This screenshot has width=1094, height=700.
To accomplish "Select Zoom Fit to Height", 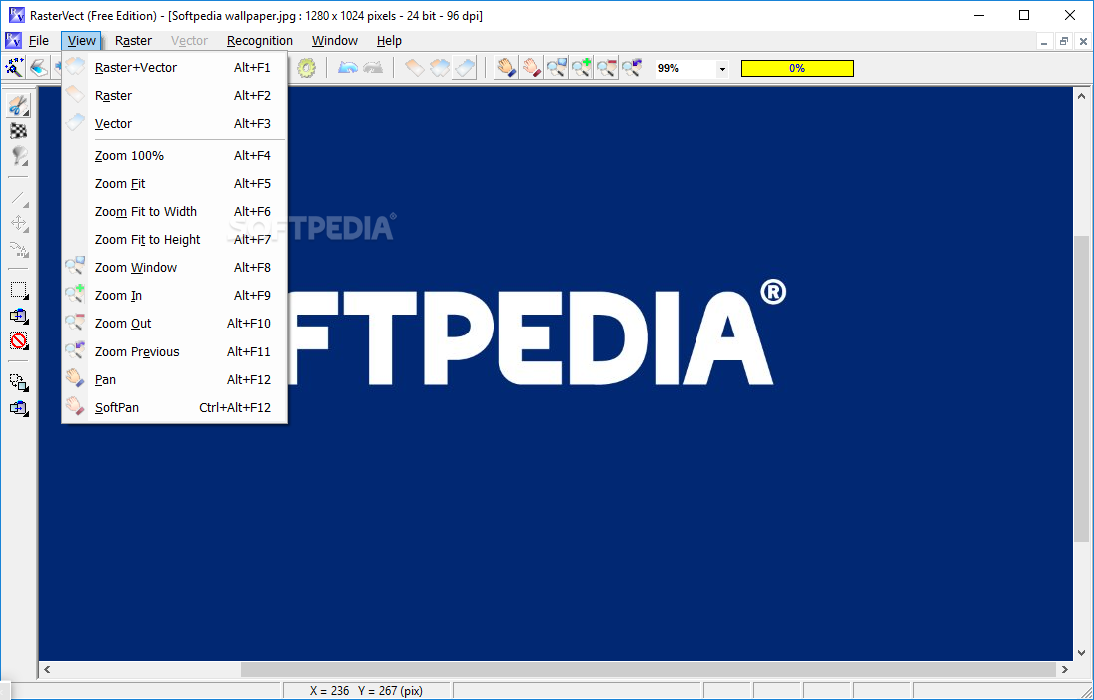I will [174, 239].
